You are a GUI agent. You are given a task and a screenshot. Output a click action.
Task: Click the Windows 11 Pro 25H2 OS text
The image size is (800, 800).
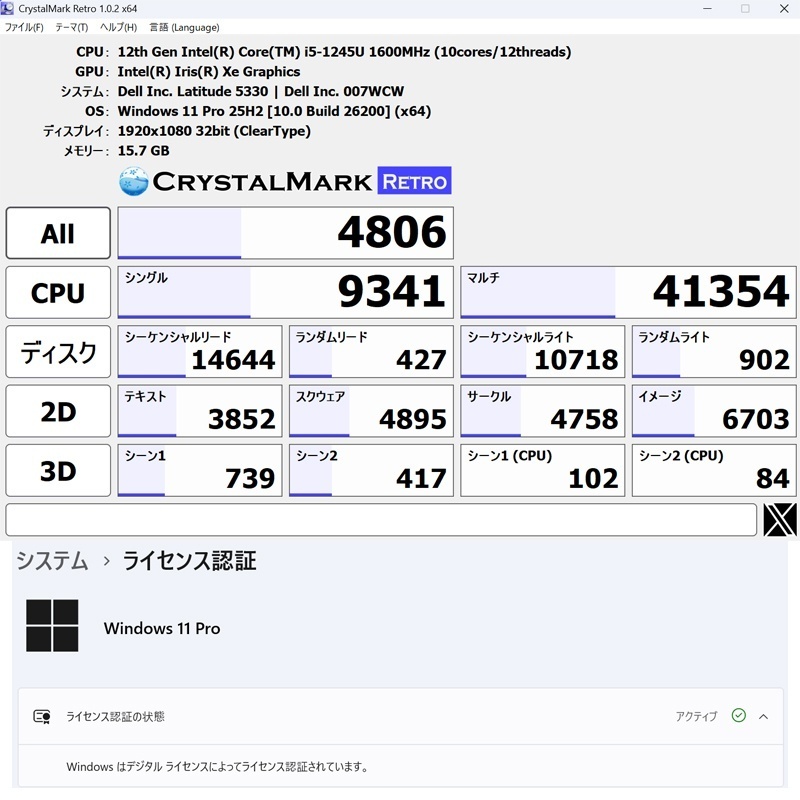pos(274,111)
